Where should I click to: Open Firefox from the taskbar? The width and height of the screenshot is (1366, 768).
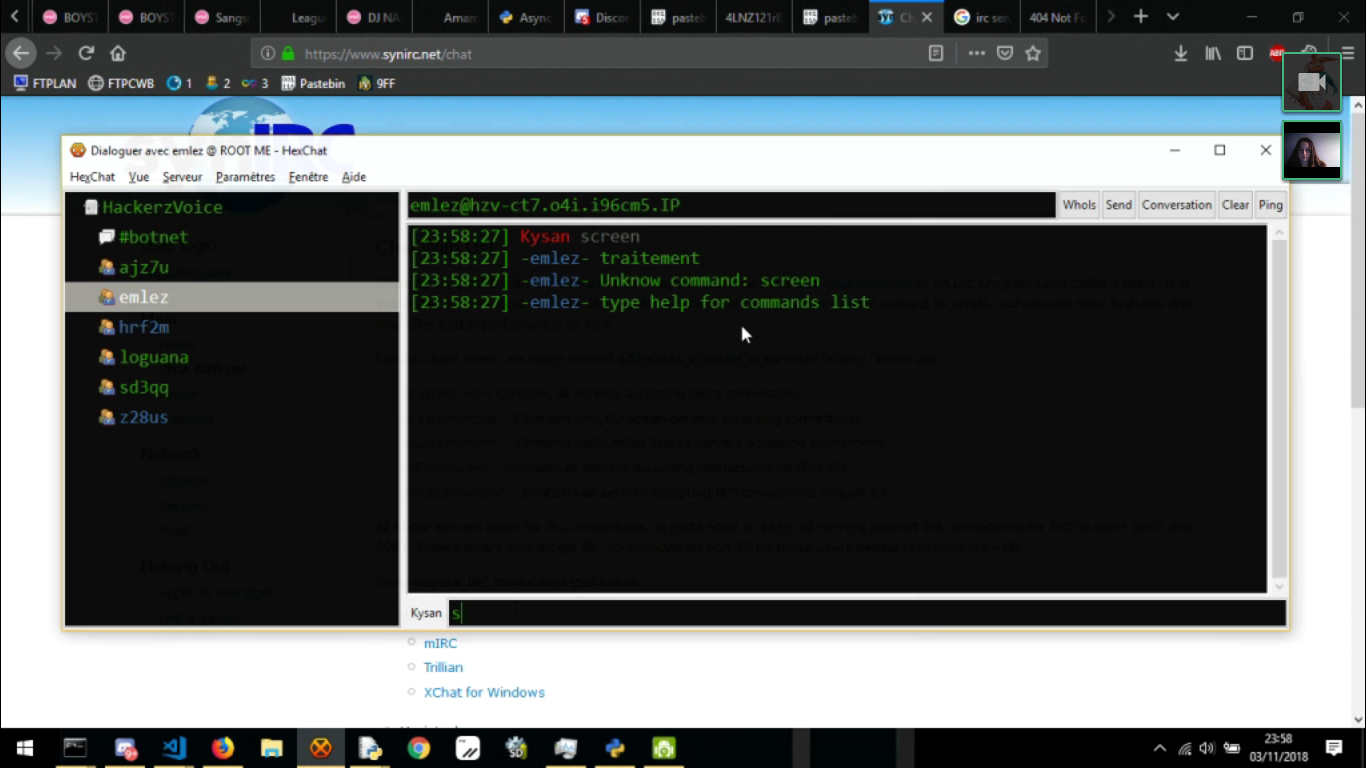pos(222,748)
